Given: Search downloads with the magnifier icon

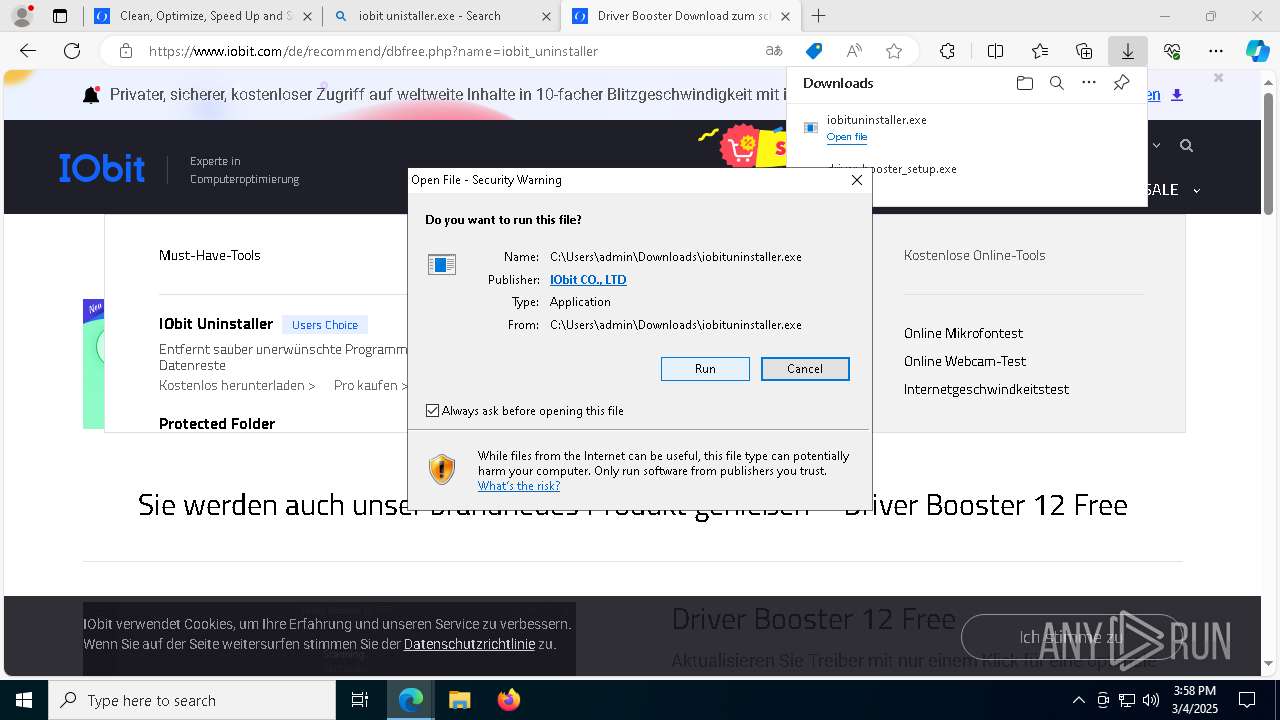Looking at the screenshot, I should (x=1056, y=83).
